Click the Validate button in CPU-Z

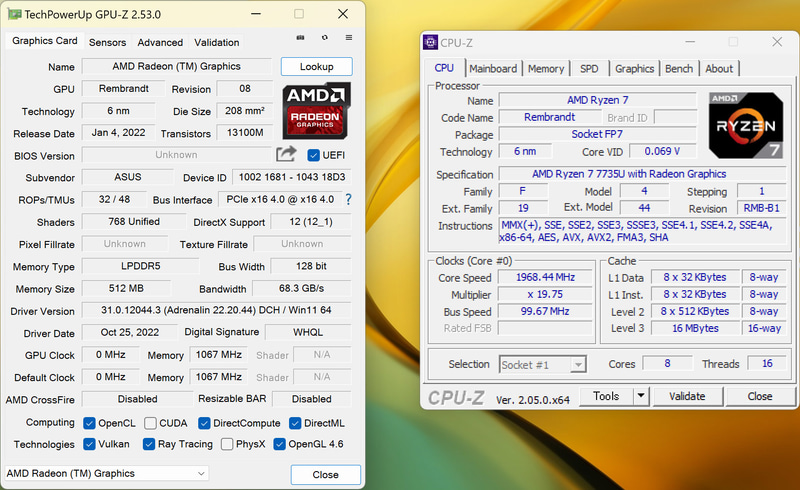(687, 396)
